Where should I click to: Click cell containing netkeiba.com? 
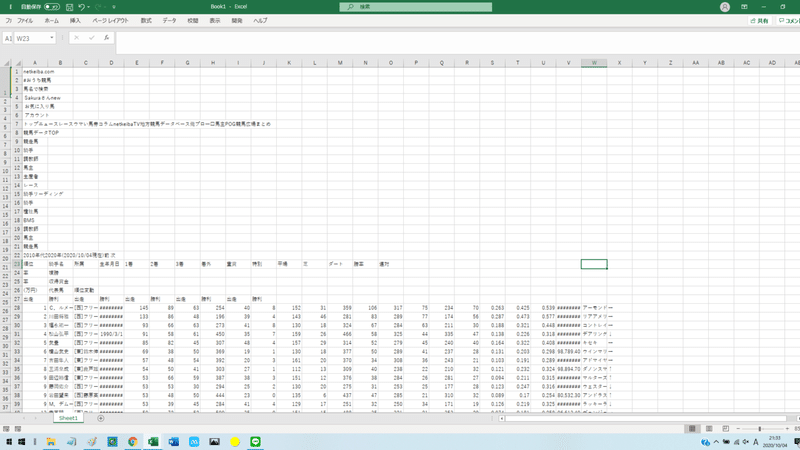coord(35,72)
